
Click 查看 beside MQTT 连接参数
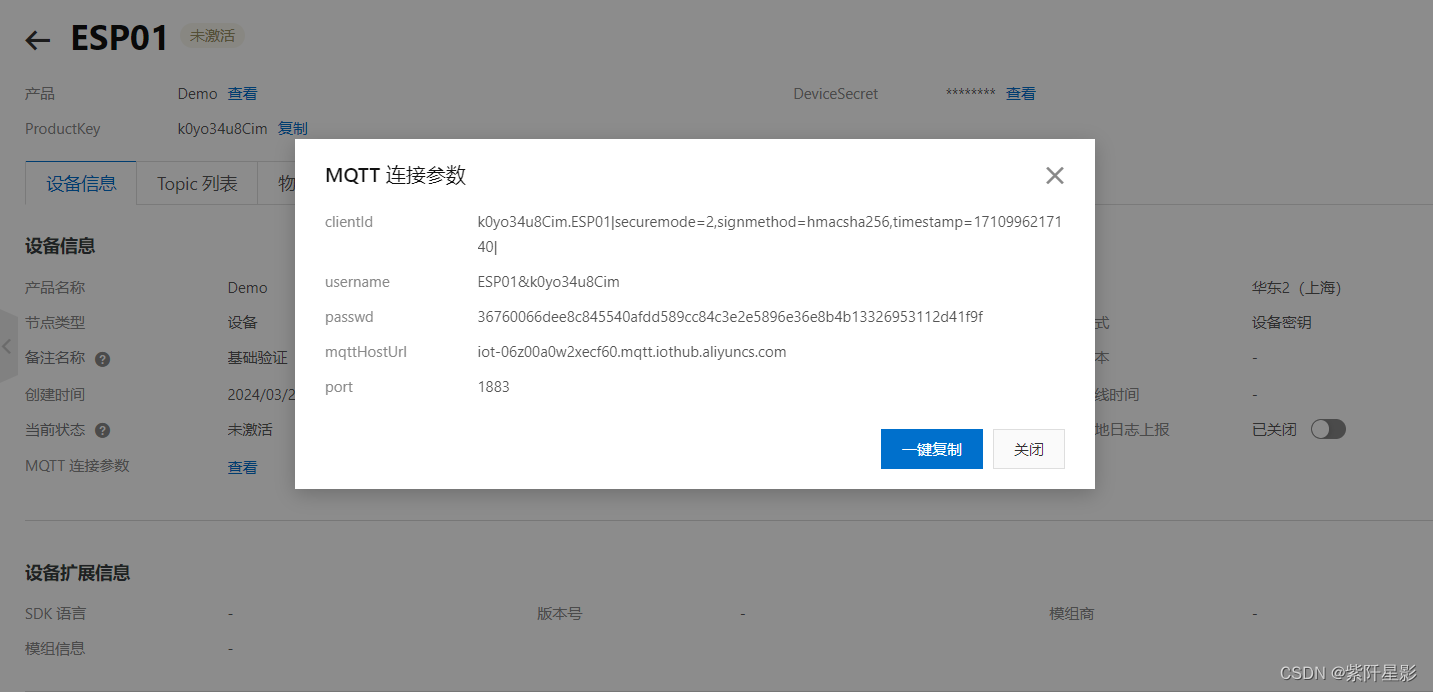click(x=242, y=465)
